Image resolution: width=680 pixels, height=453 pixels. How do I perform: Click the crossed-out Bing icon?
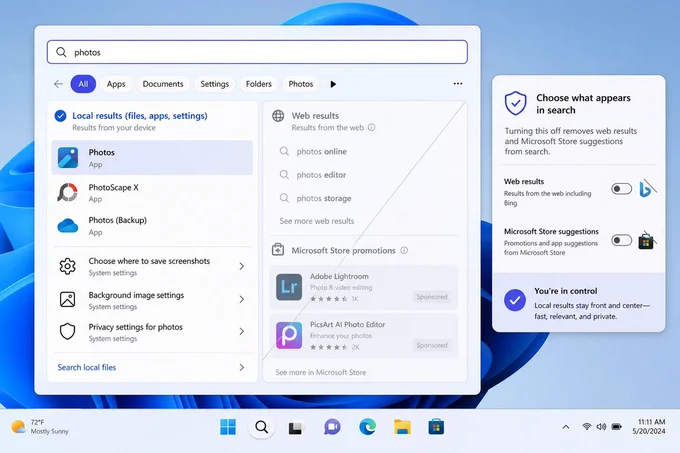pyautogui.click(x=647, y=189)
